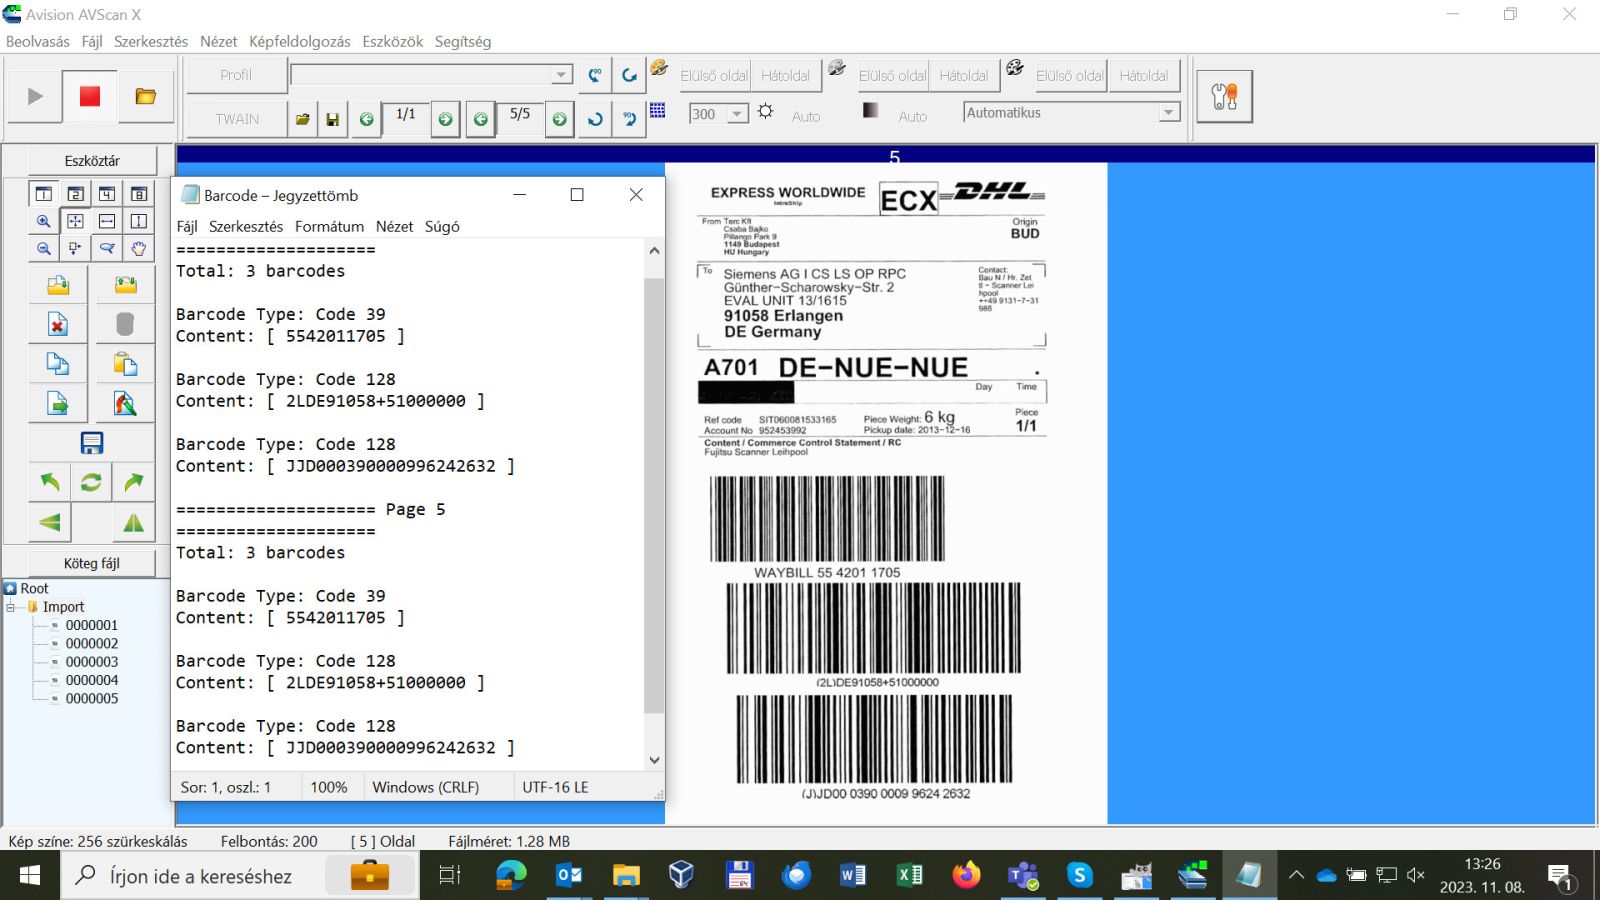The image size is (1600, 900).
Task: Open the Képfeldolgozás menu
Action: [x=300, y=42]
